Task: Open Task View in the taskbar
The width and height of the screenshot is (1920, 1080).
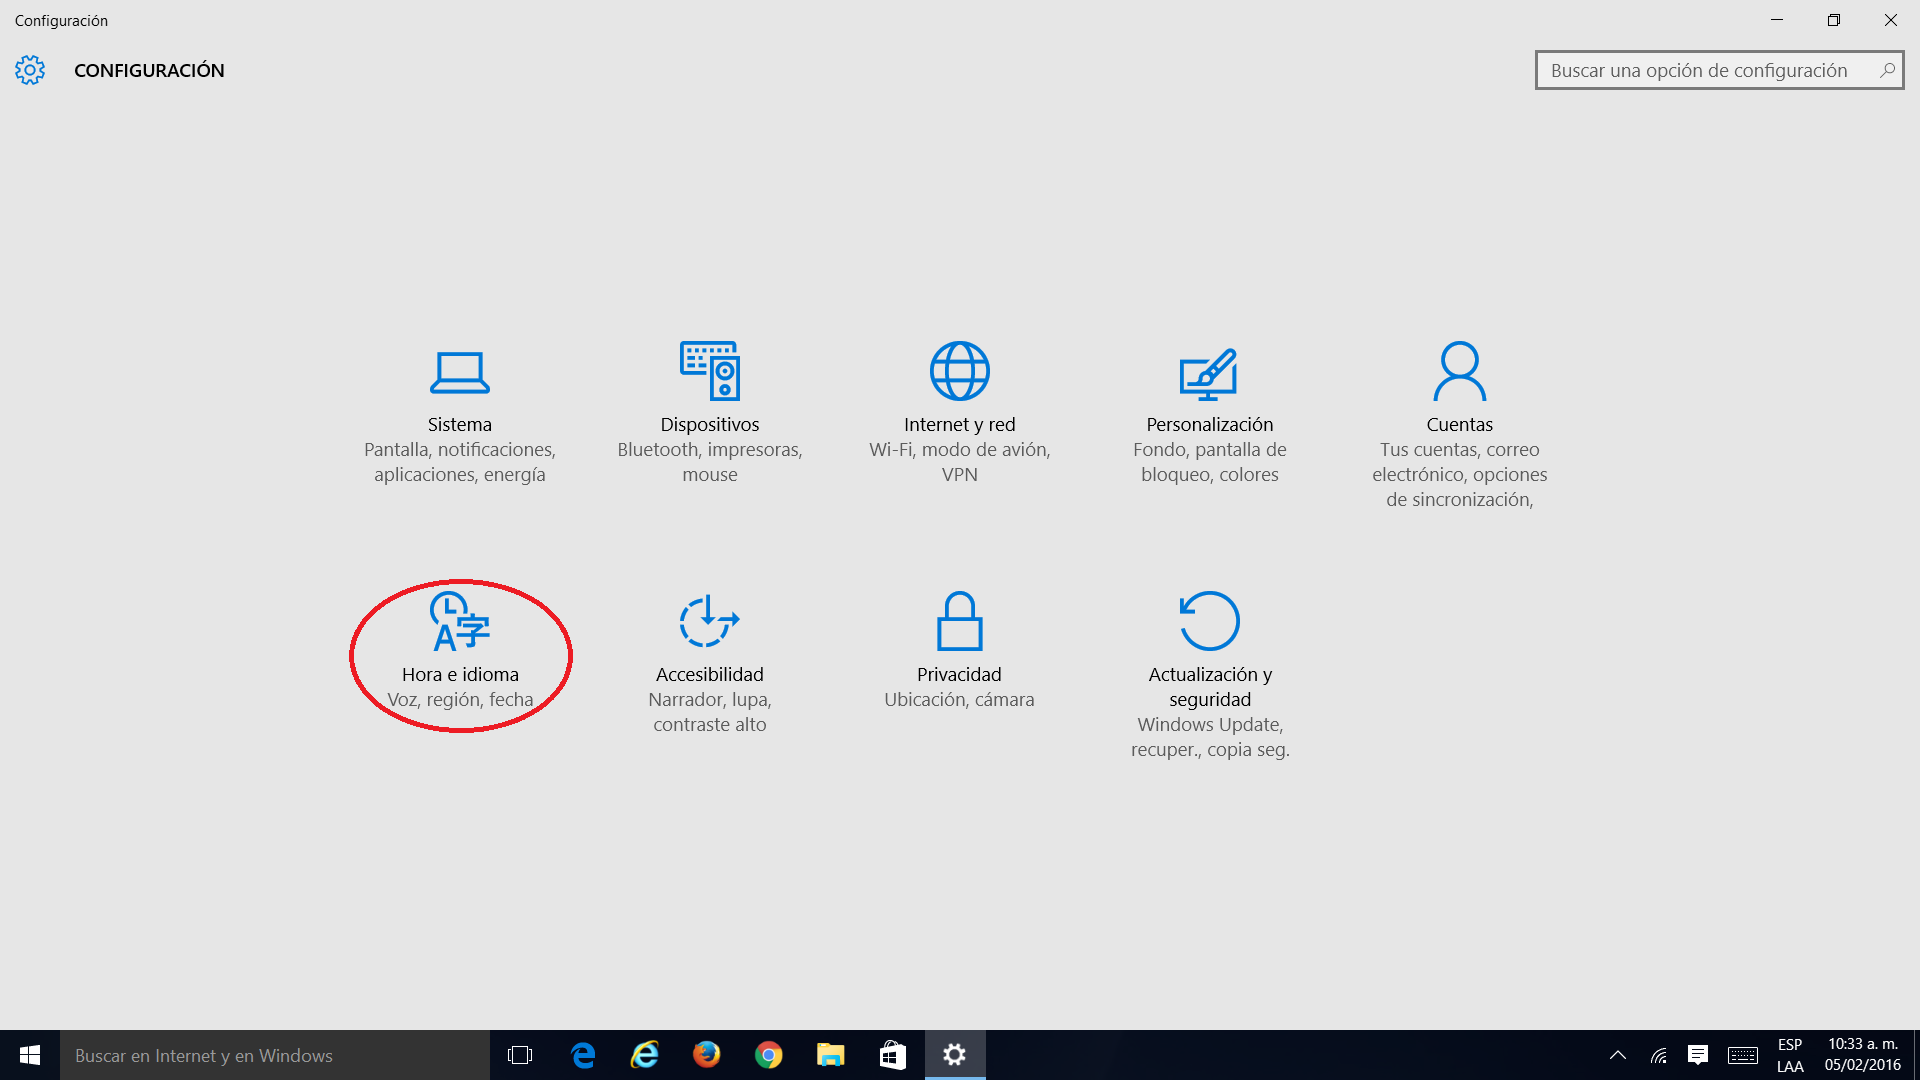Action: click(520, 1055)
